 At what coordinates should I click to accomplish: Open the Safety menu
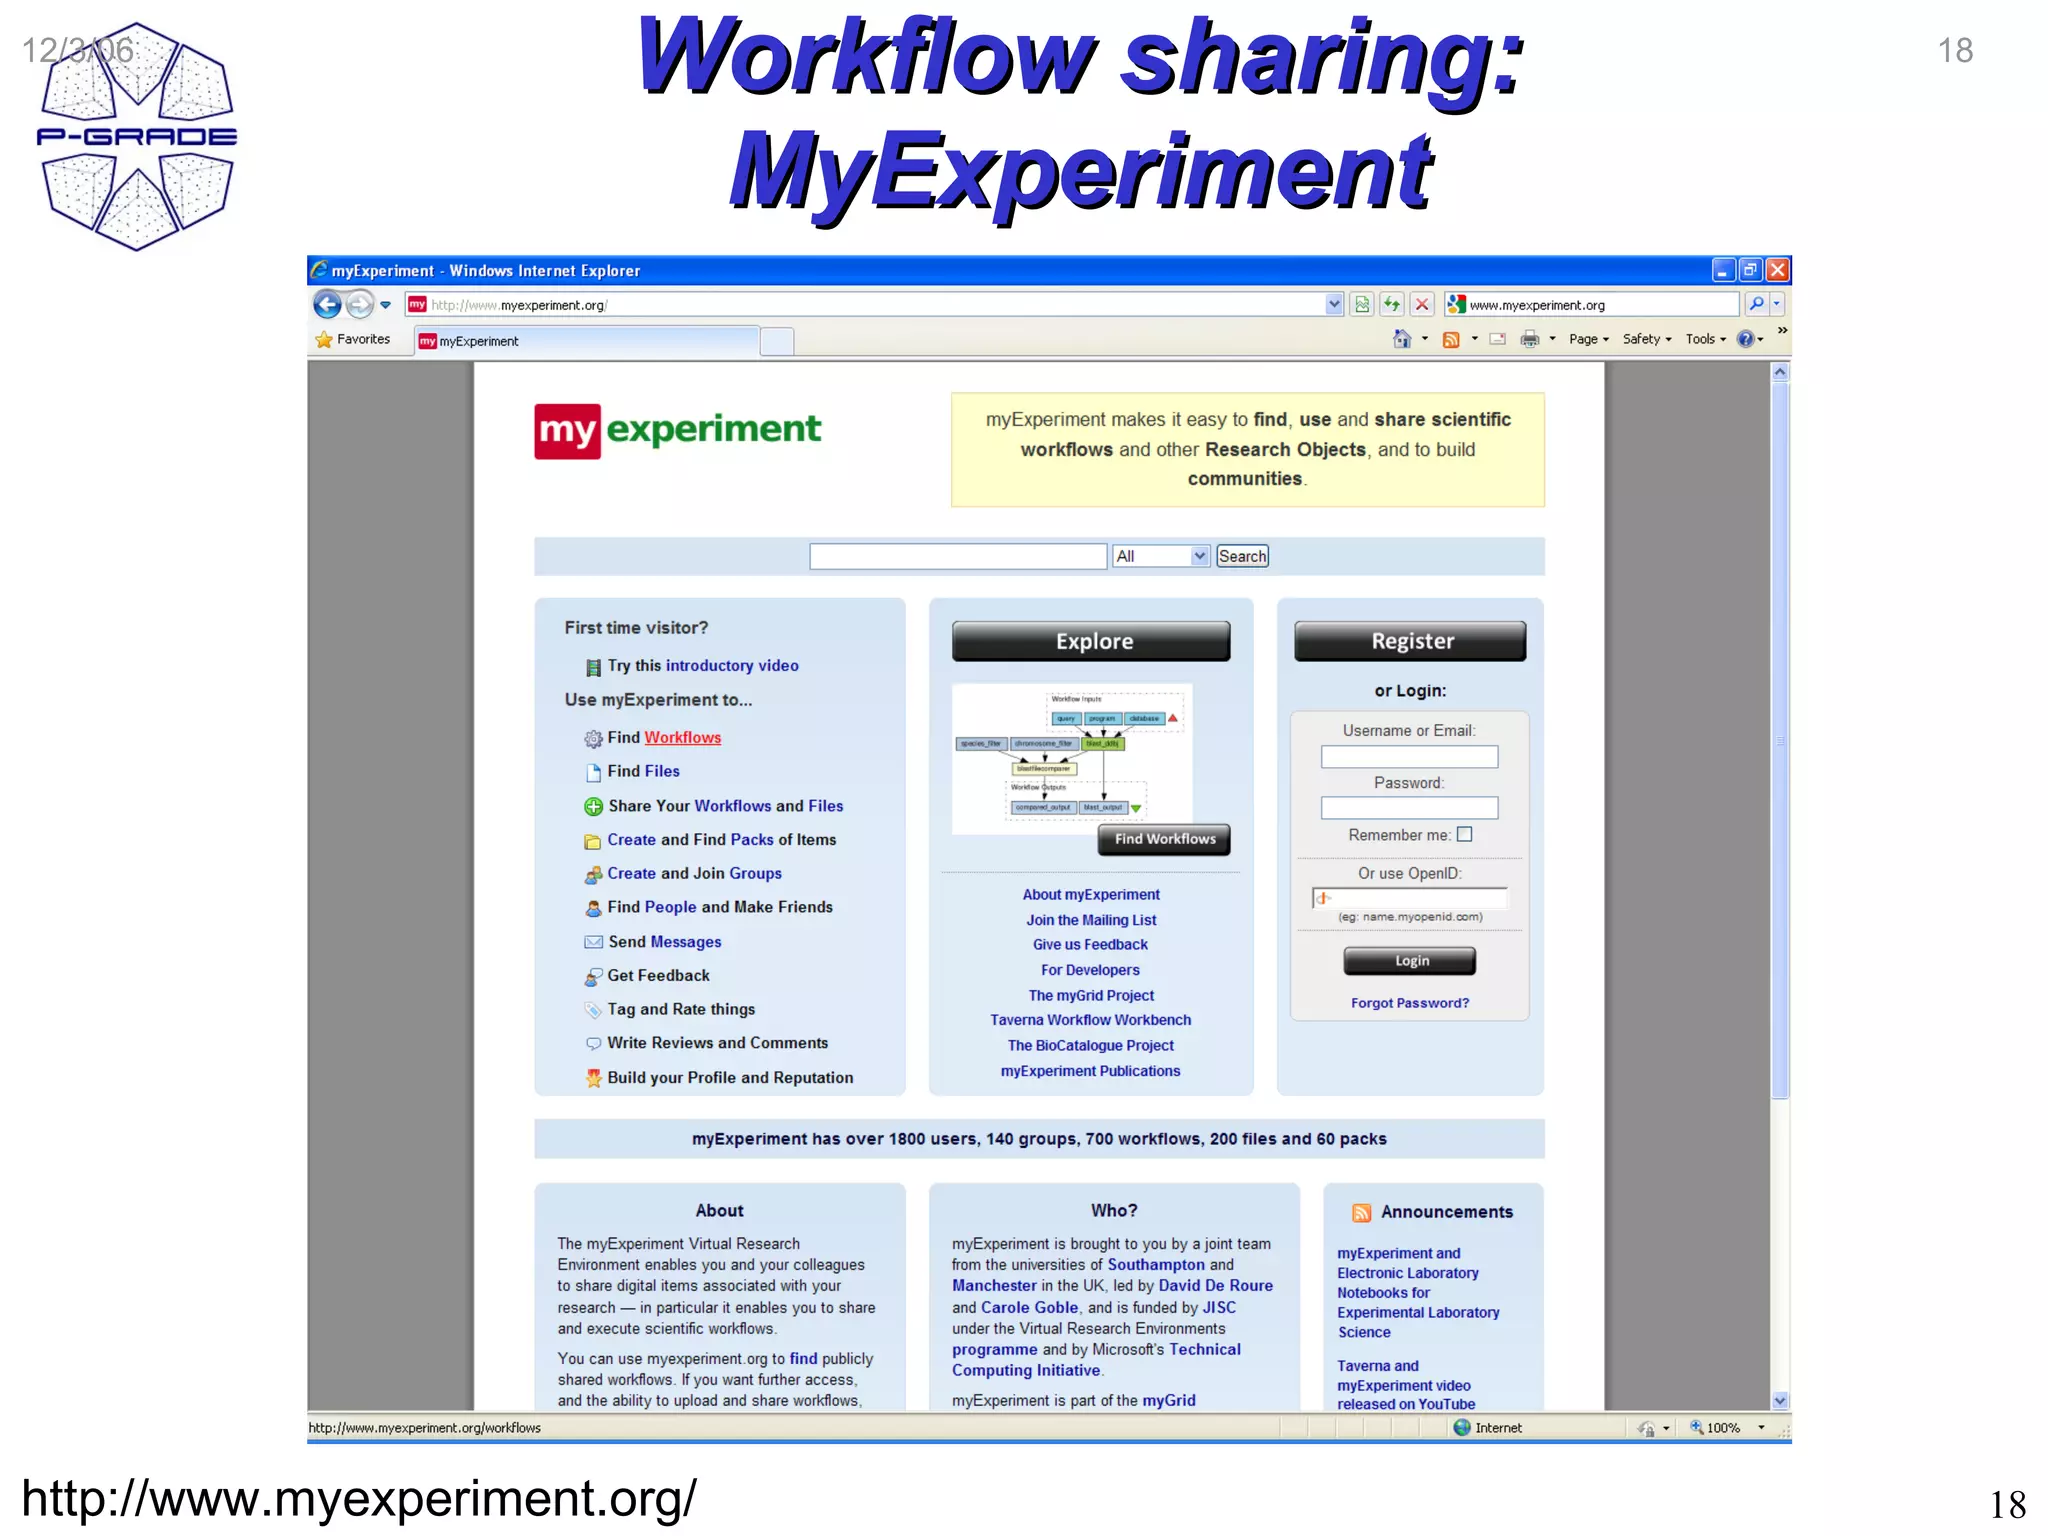point(1647,339)
